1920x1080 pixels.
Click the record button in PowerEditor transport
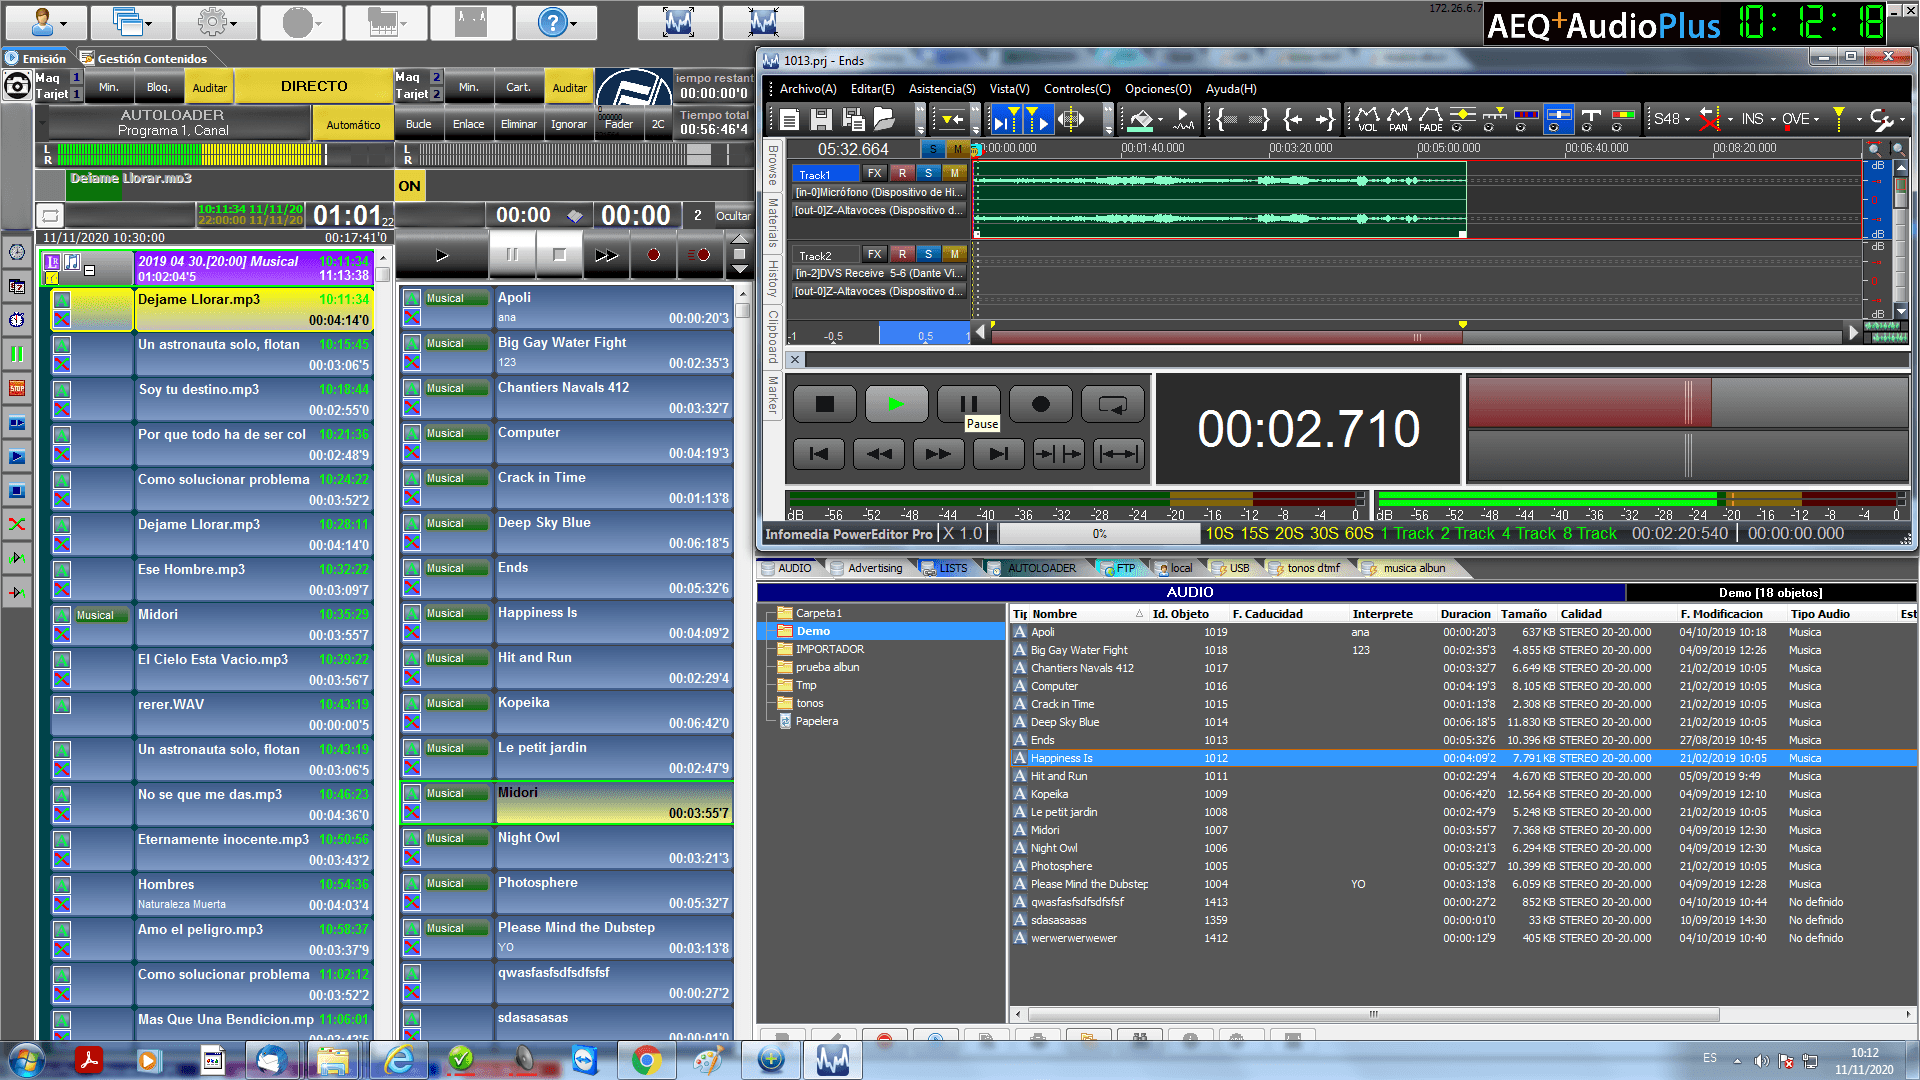click(1040, 404)
